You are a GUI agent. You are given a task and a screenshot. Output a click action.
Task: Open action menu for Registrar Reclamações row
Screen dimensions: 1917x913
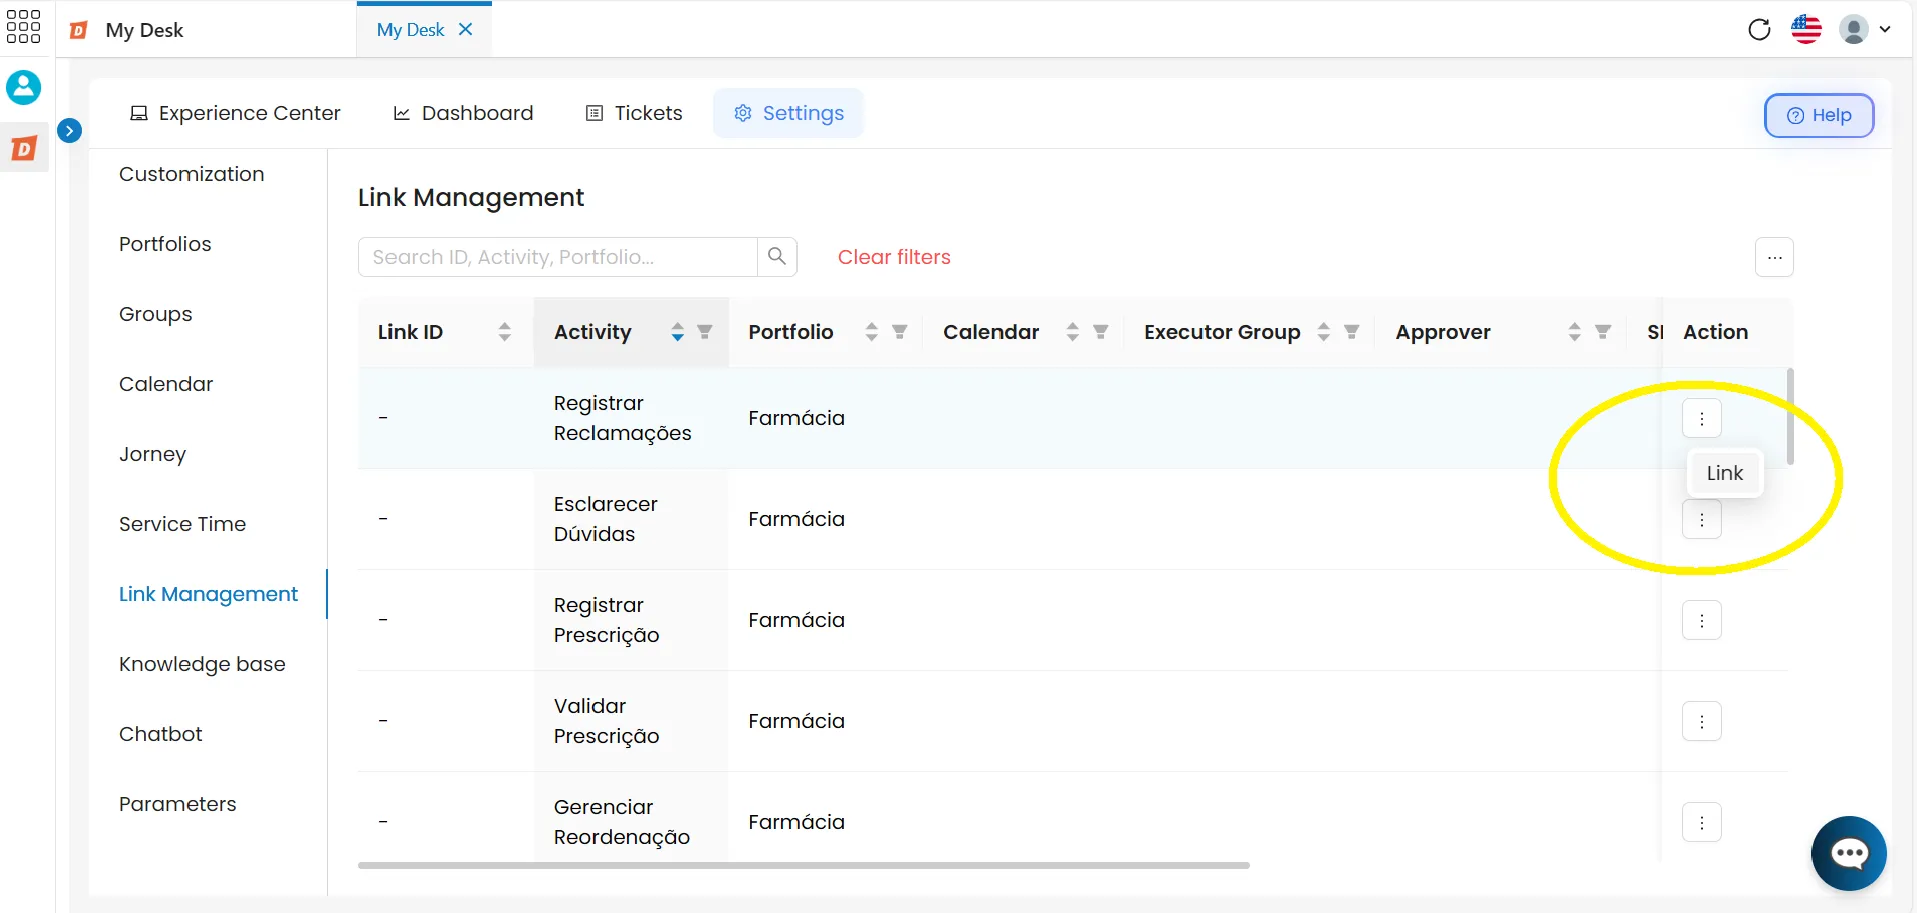coord(1701,418)
